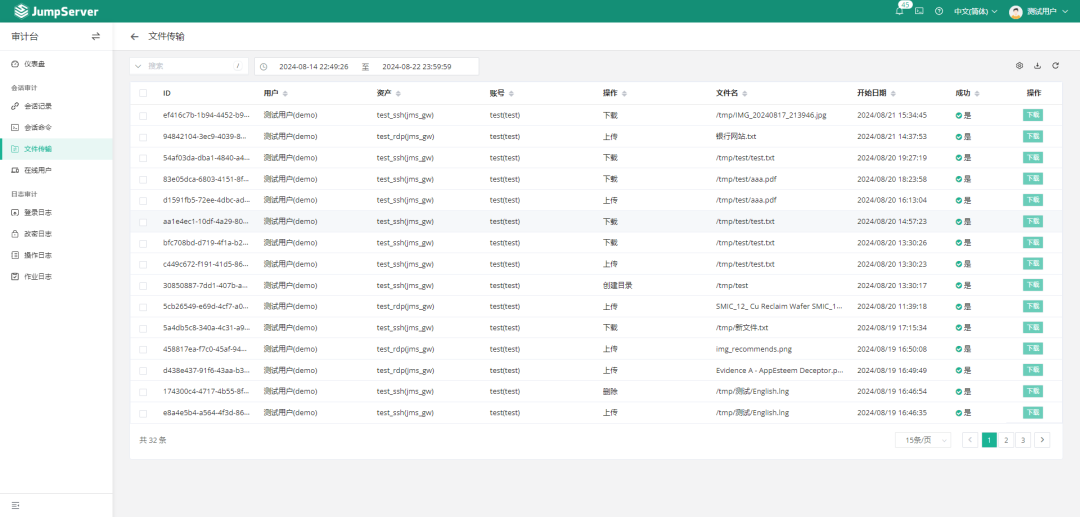Image resolution: width=1080 pixels, height=517 pixels.
Task: Open the 15条/页 page size dropdown
Action: 922,440
